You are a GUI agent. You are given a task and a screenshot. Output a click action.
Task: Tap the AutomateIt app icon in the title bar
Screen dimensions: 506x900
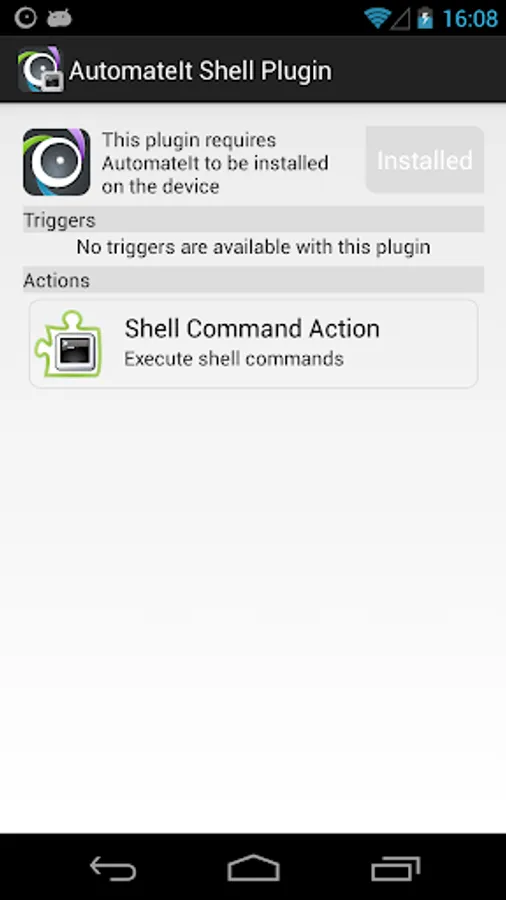40,70
